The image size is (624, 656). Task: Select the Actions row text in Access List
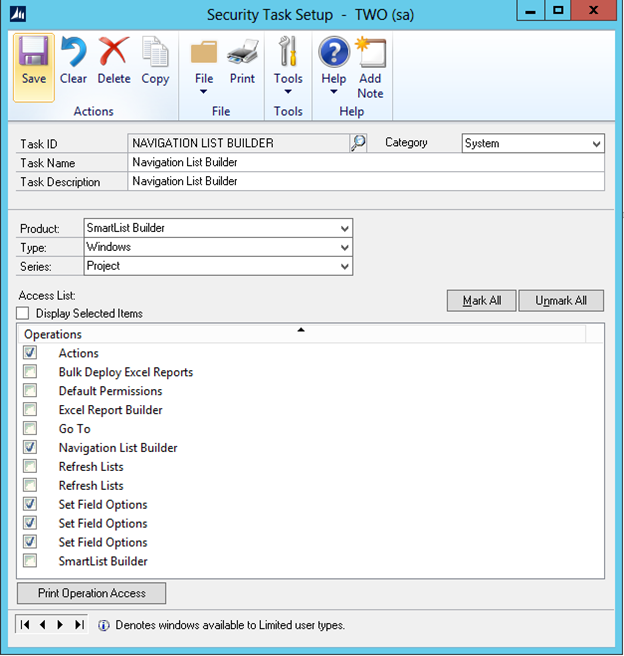click(x=79, y=353)
